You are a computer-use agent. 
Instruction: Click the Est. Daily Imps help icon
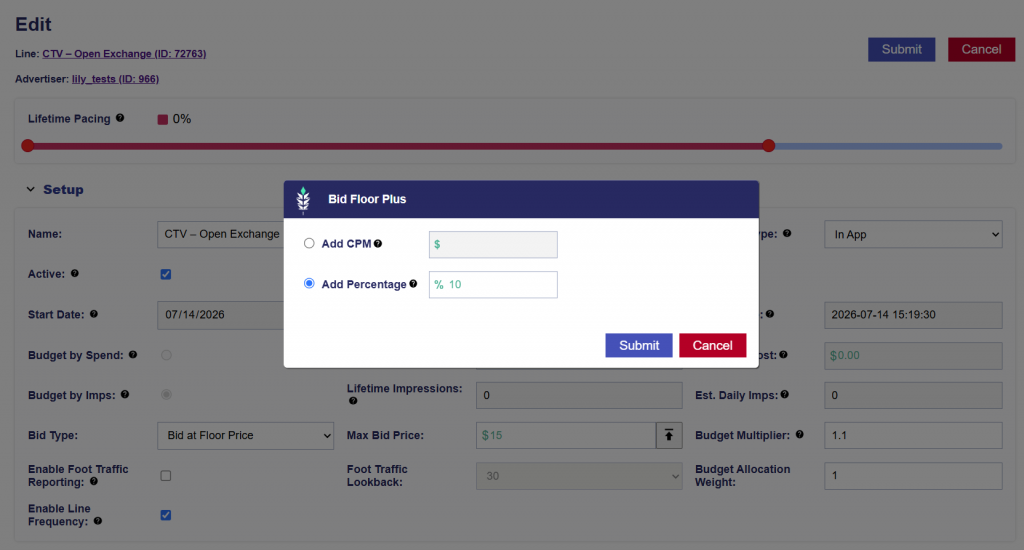tap(784, 395)
